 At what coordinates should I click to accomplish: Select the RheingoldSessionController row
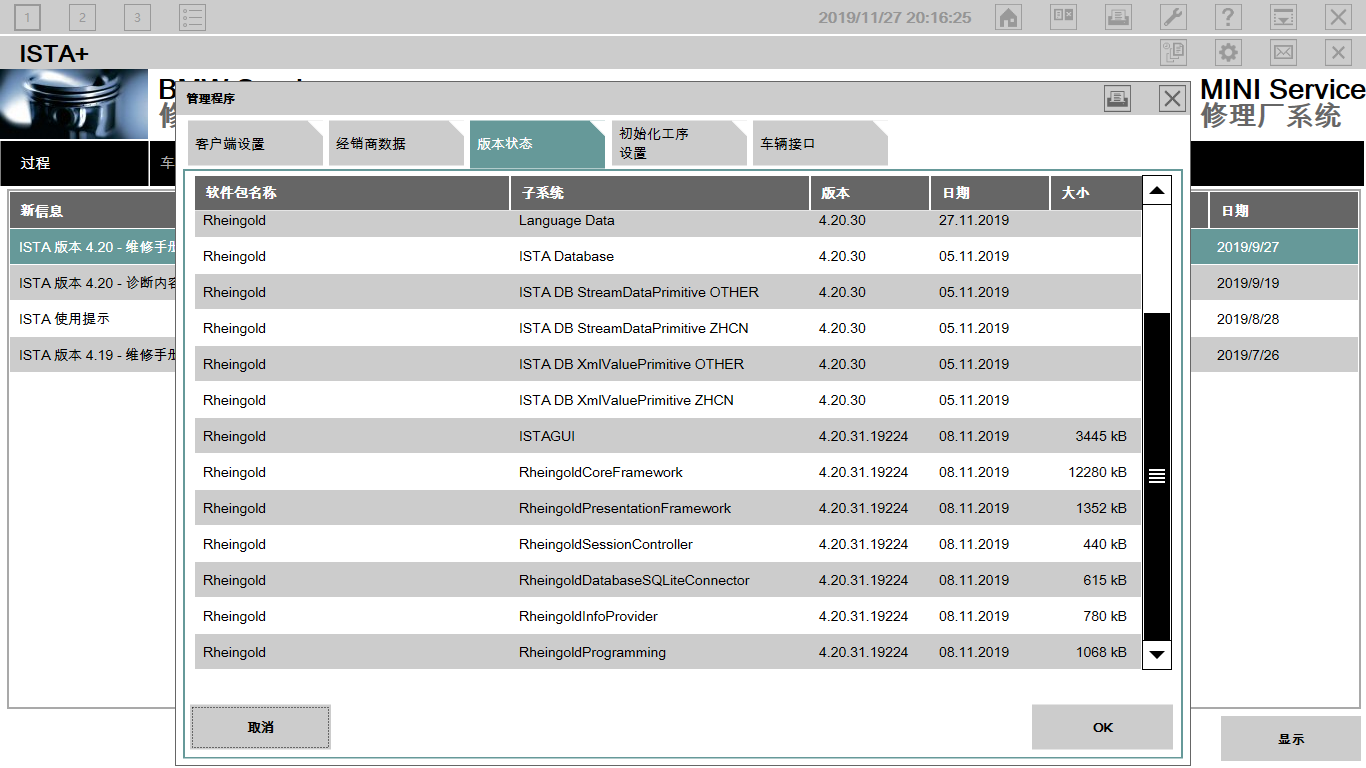point(668,544)
